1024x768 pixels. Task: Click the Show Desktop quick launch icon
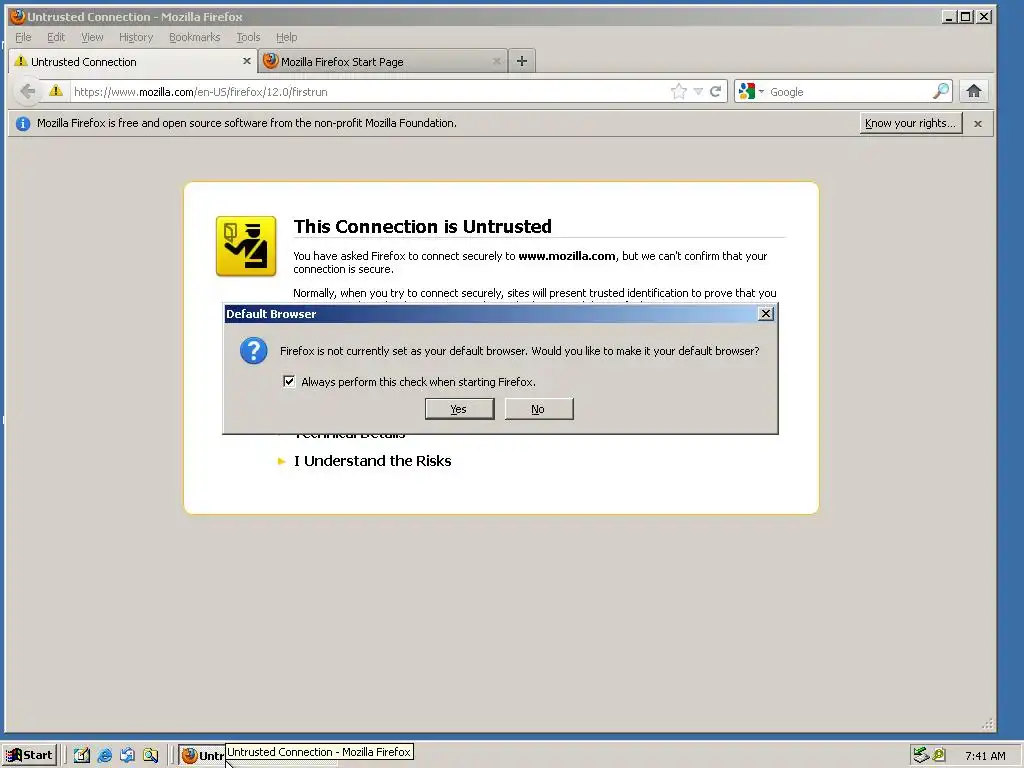pyautogui.click(x=82, y=755)
